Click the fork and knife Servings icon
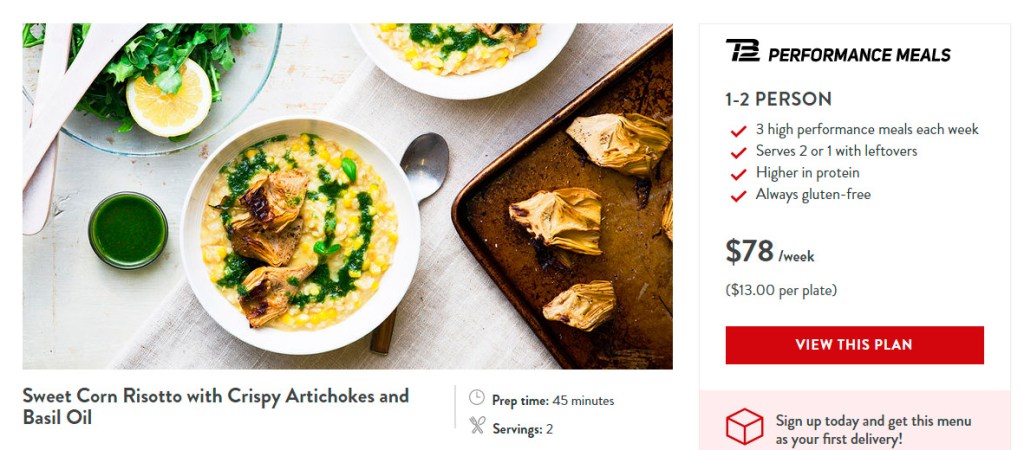The width and height of the screenshot is (1024, 450). 477,427
